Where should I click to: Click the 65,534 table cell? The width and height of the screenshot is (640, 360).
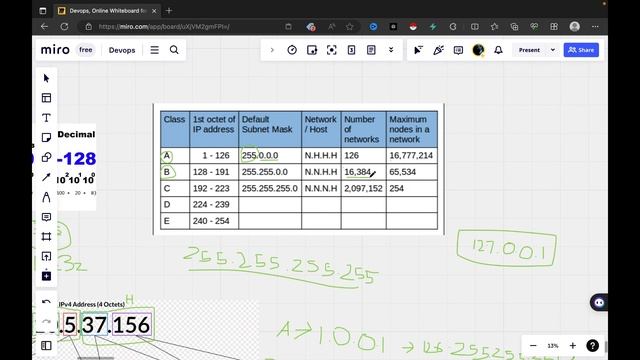[x=411, y=172]
